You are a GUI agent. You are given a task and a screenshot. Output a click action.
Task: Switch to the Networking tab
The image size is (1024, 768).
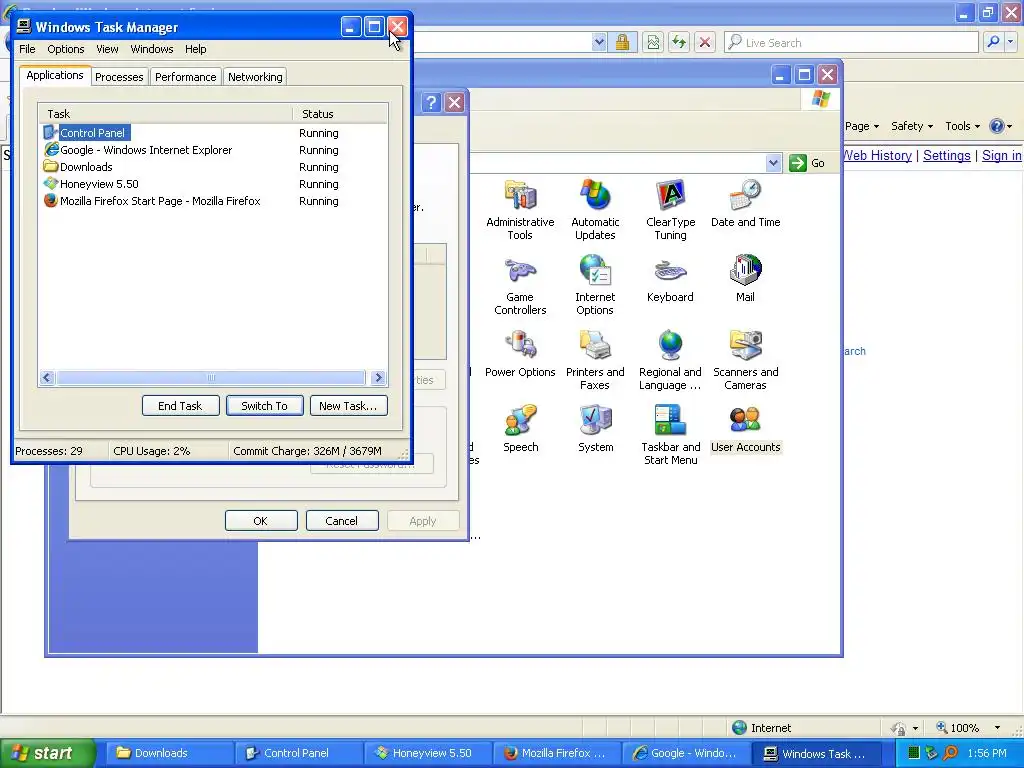[255, 77]
